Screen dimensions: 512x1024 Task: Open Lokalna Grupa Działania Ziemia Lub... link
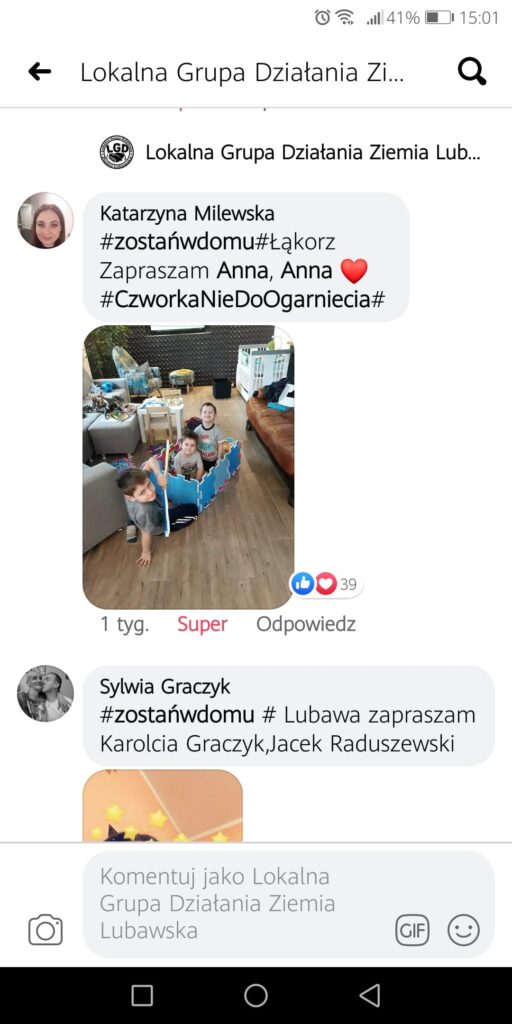tap(313, 153)
